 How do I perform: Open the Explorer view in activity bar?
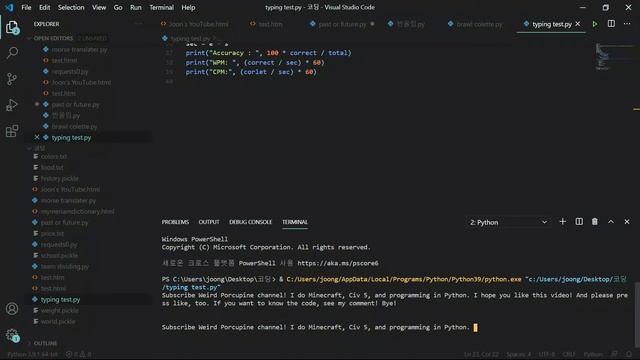[12, 27]
